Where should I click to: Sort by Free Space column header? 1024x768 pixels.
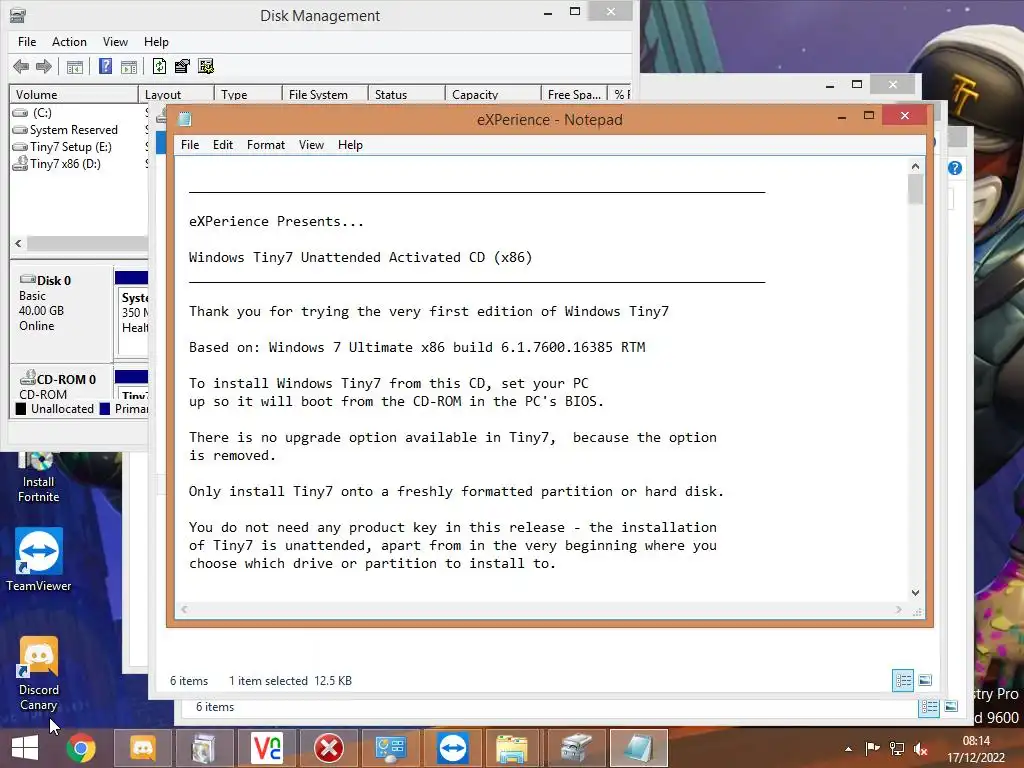tap(574, 95)
